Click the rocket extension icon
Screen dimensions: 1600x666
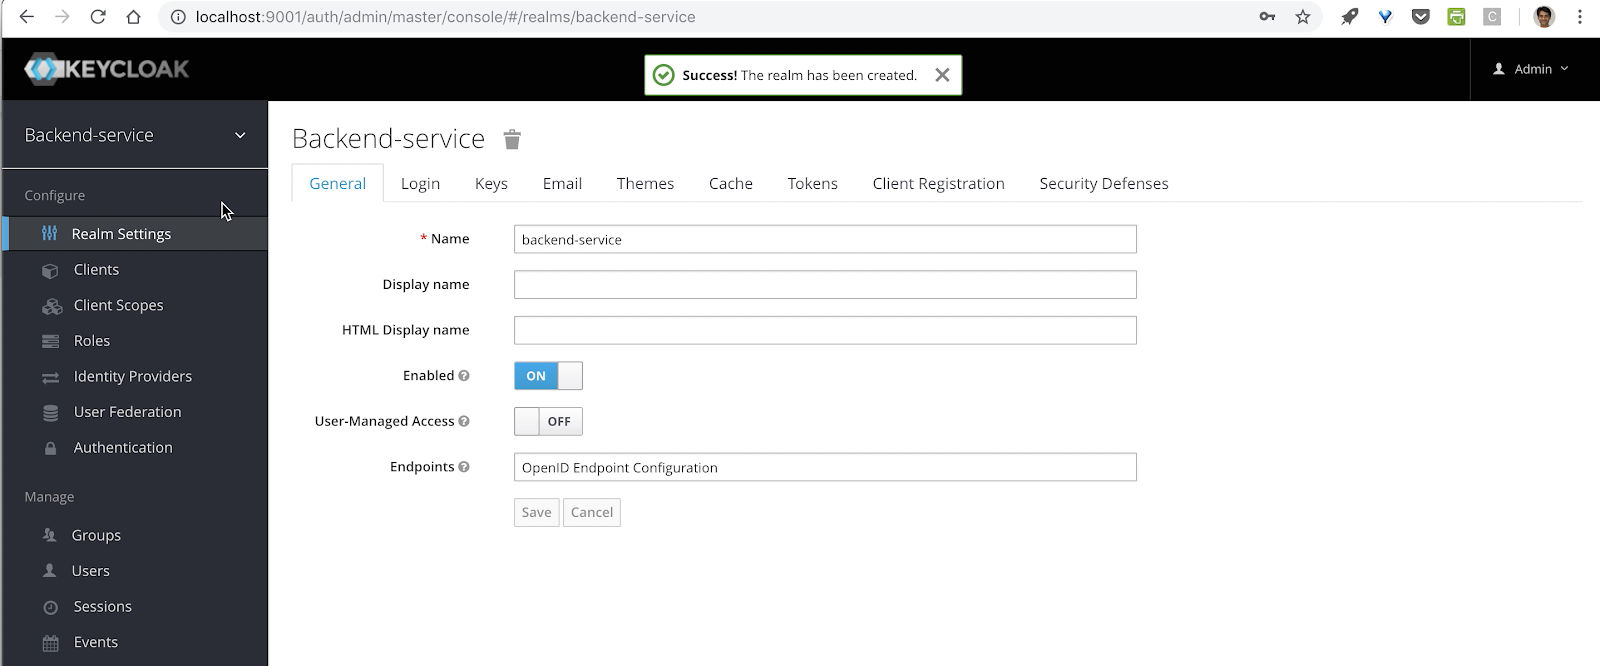point(1350,17)
